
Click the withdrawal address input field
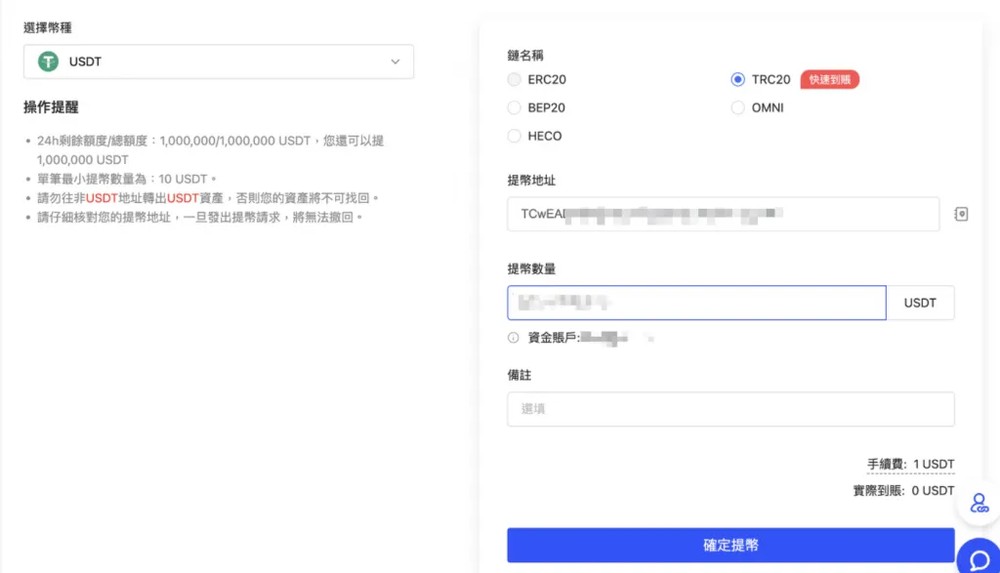(x=723, y=214)
